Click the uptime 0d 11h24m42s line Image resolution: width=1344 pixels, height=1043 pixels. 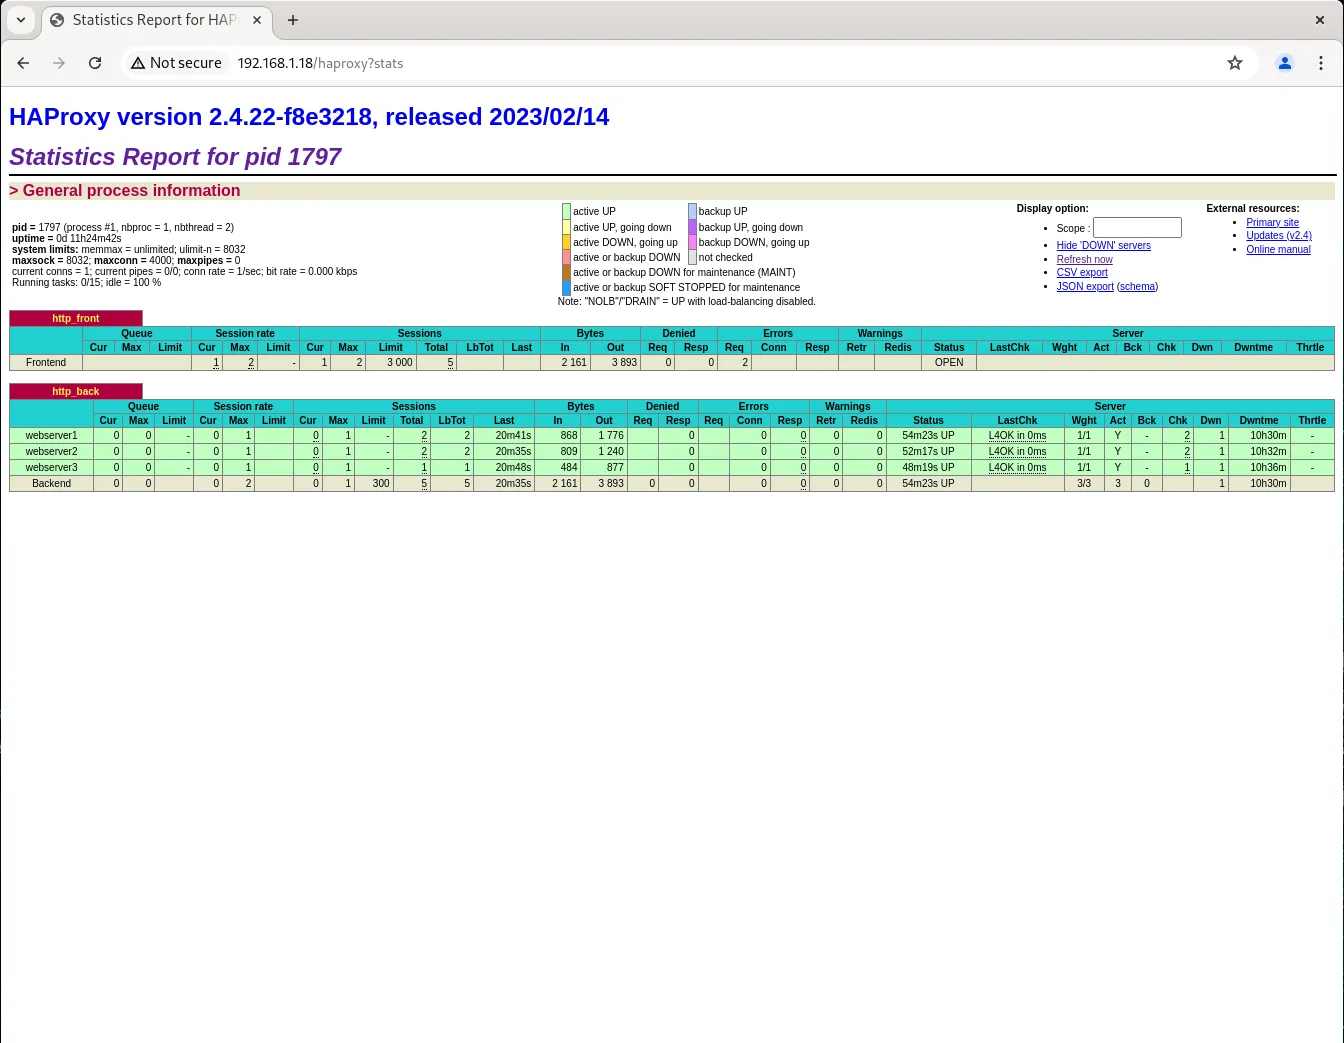[x=67, y=239]
